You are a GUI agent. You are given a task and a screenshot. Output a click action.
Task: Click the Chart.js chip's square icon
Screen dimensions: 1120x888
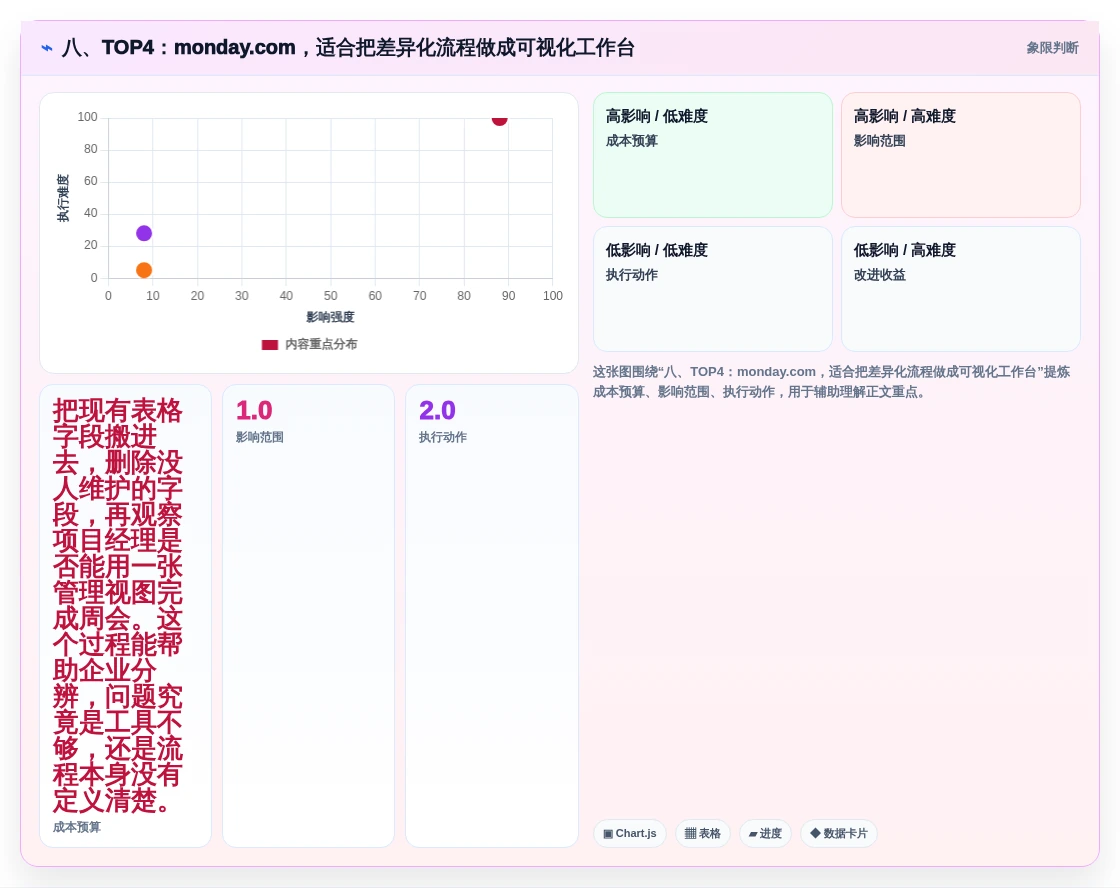pos(608,834)
